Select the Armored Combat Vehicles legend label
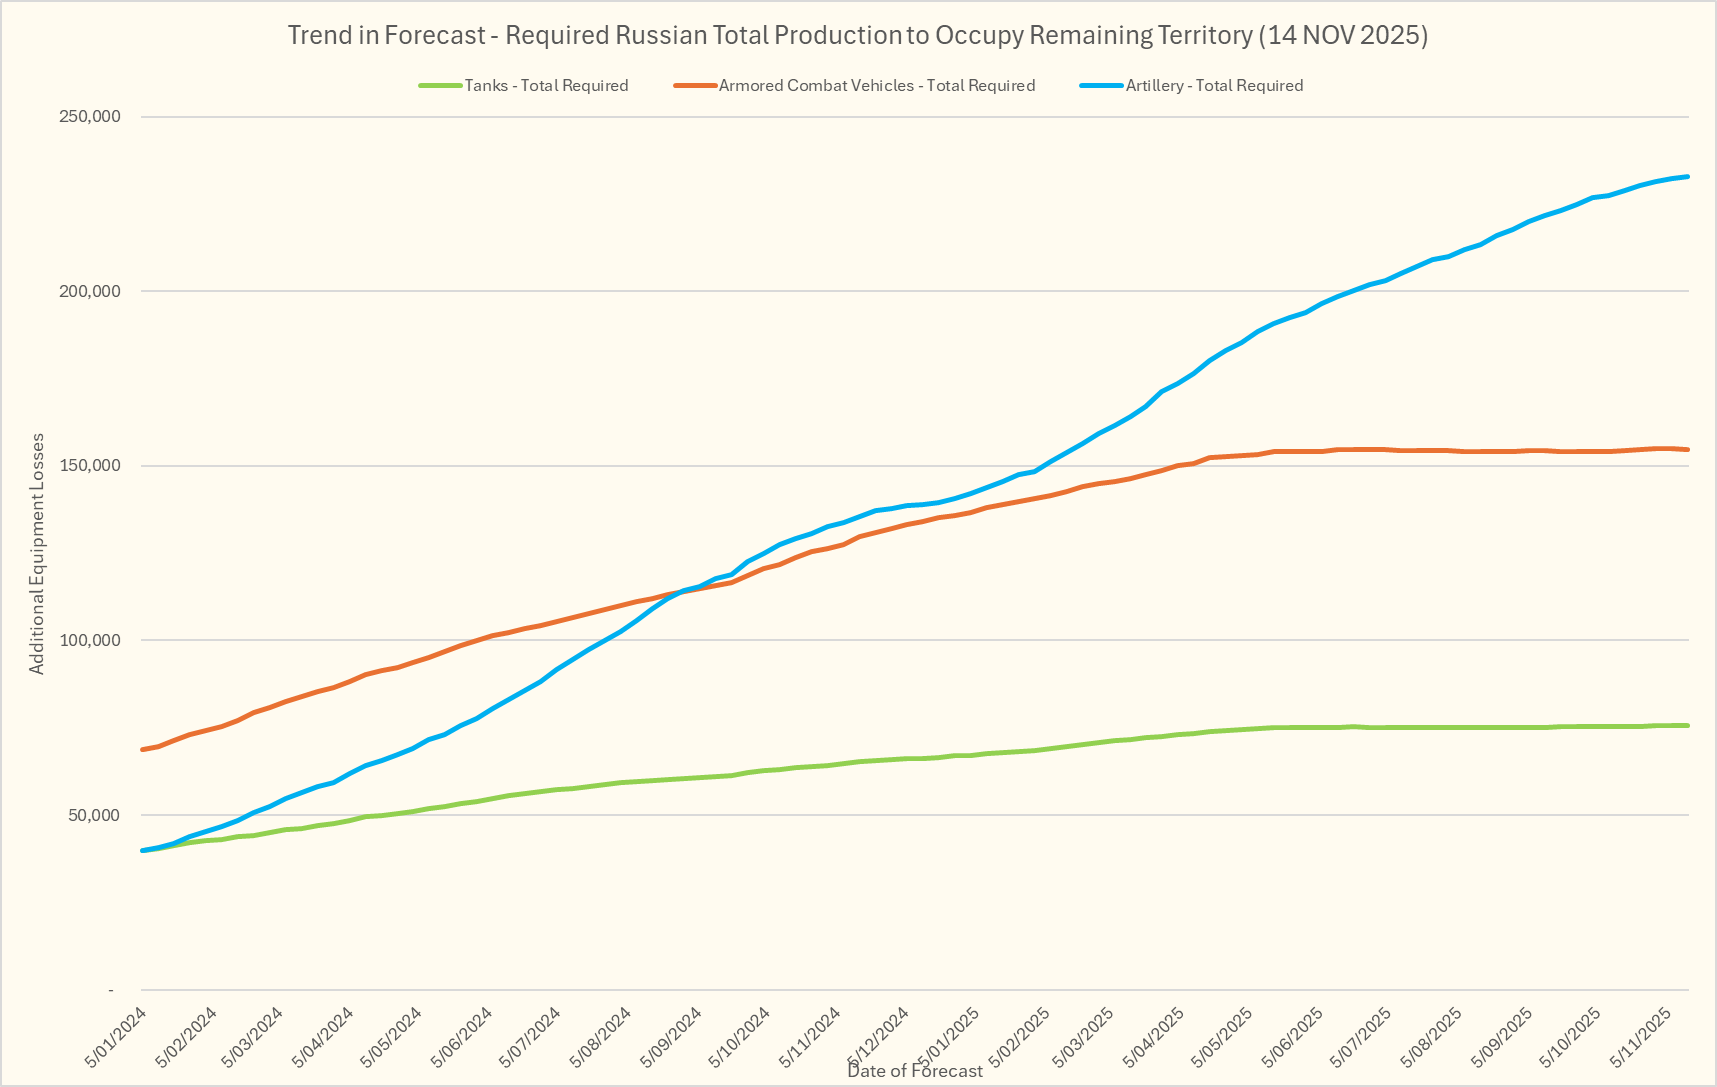Viewport: 1717px width, 1087px height. click(x=876, y=86)
